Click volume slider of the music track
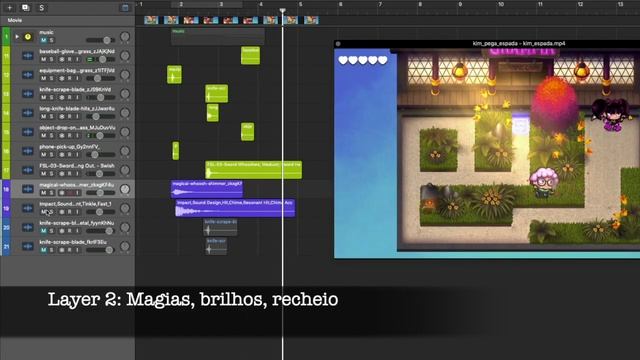Screen dimensions: 640x360 100,40
